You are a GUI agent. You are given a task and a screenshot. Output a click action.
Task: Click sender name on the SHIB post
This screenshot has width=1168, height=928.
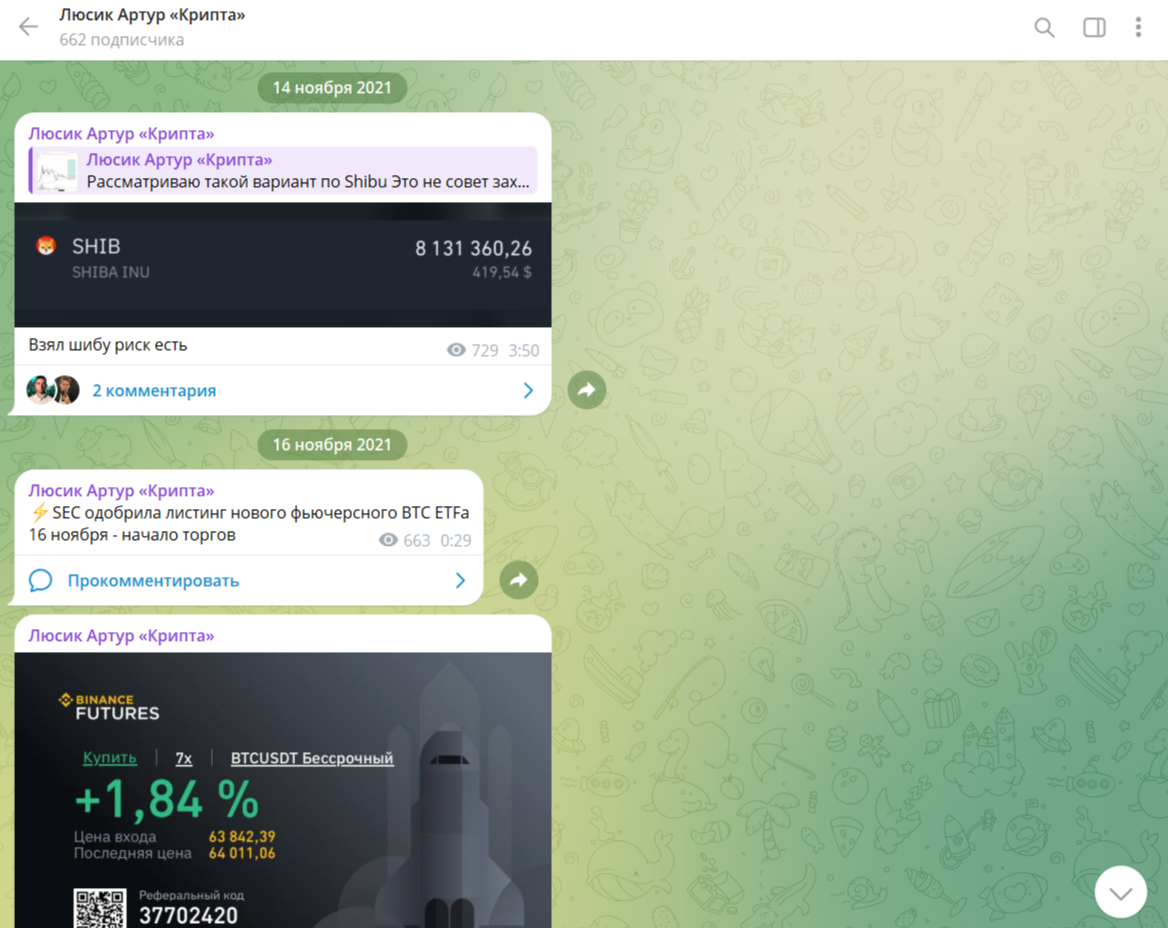(121, 133)
